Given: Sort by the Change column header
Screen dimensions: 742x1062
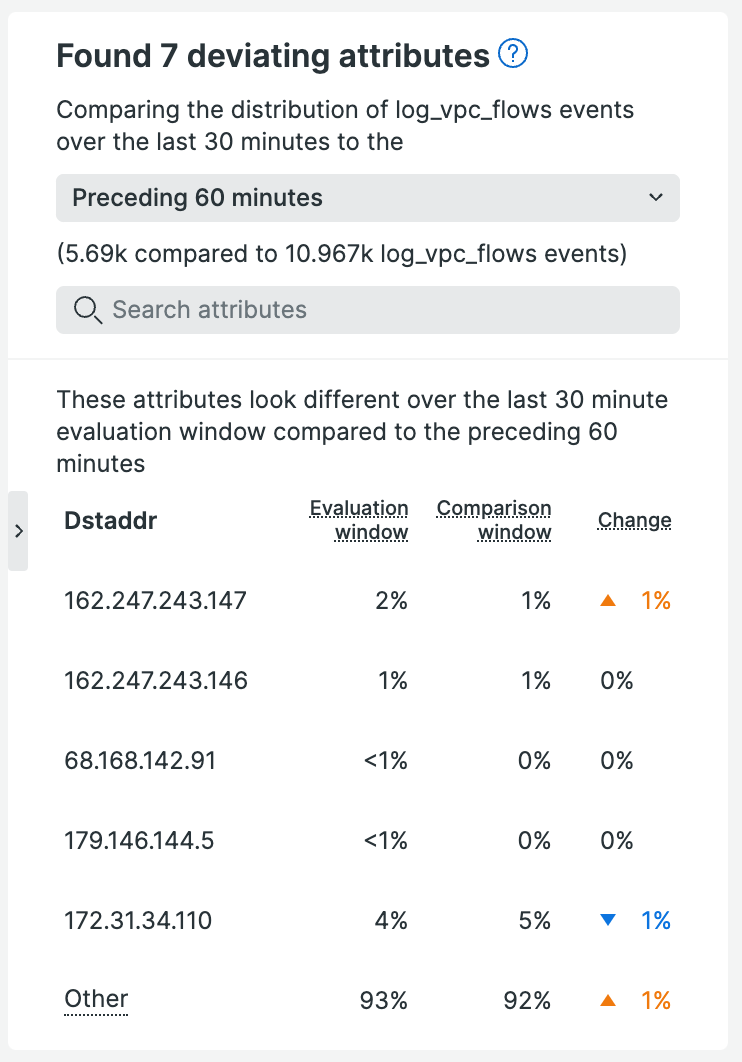Looking at the screenshot, I should [x=634, y=520].
